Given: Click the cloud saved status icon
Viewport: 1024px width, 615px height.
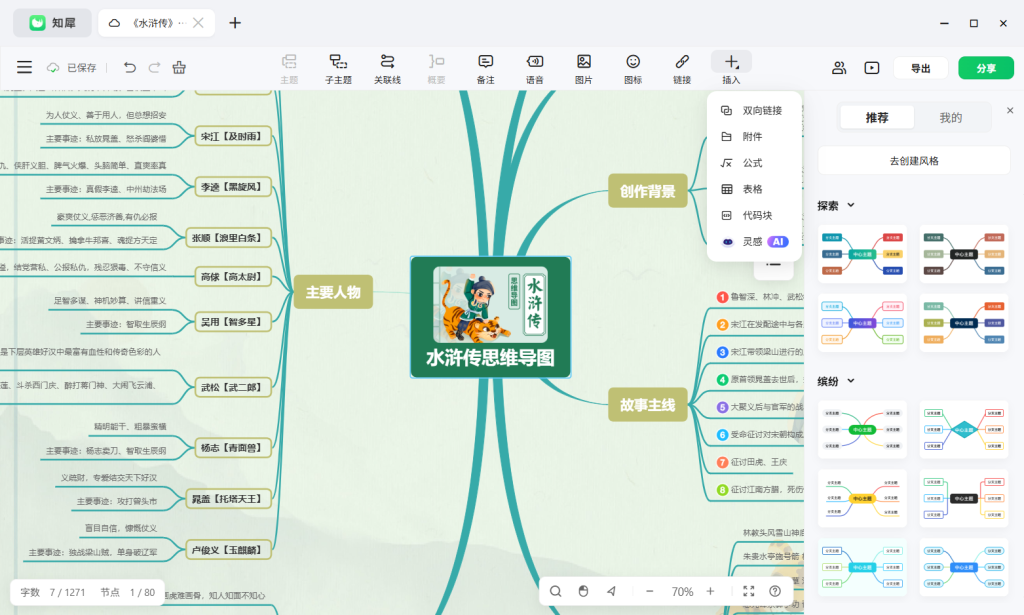Looking at the screenshot, I should tap(53, 67).
